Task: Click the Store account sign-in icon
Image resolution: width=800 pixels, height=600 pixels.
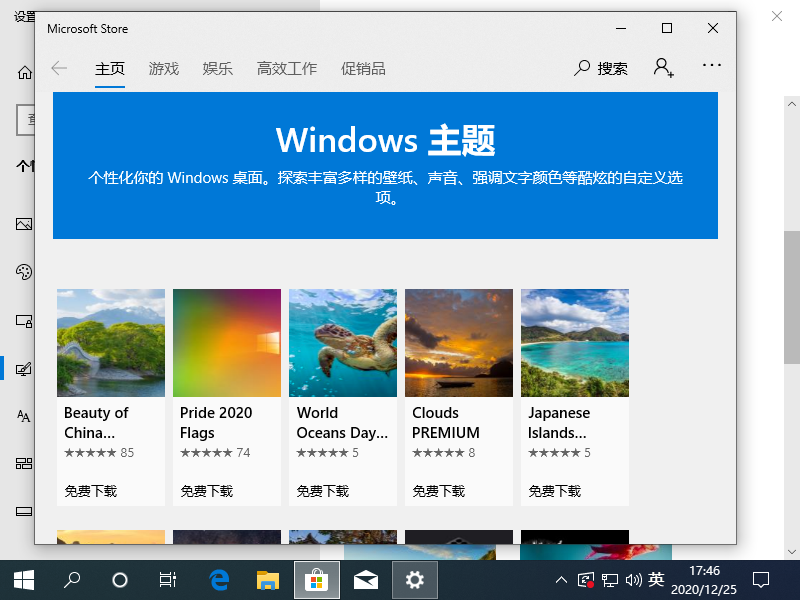Action: tap(662, 65)
